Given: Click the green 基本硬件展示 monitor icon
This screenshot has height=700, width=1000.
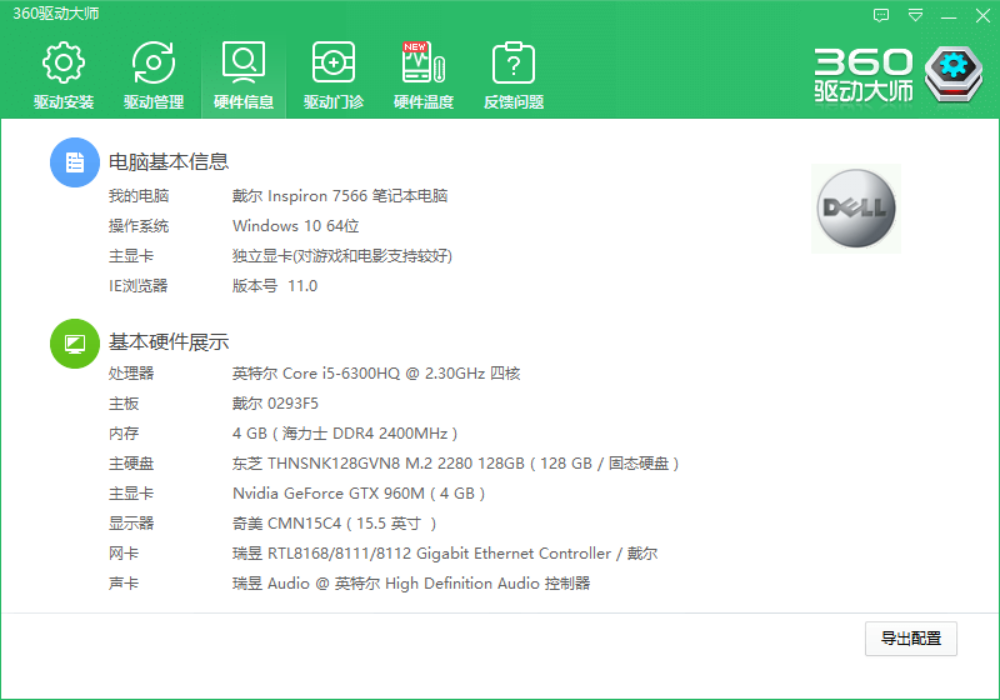Looking at the screenshot, I should [x=75, y=344].
